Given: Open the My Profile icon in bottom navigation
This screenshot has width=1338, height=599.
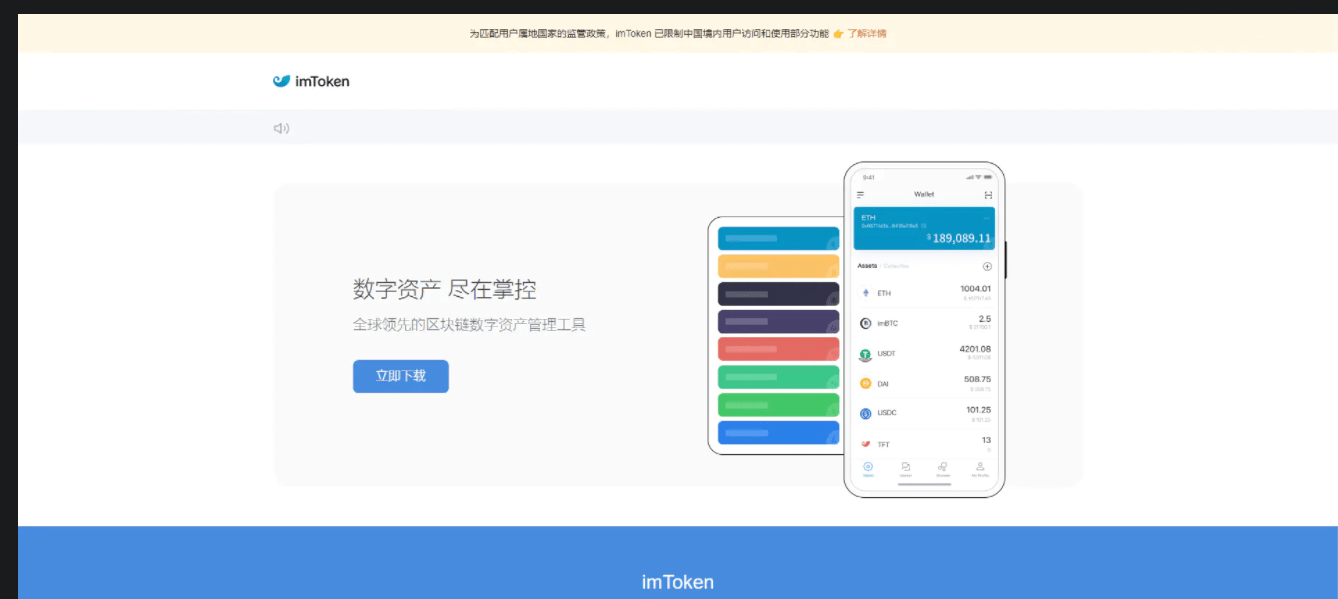Looking at the screenshot, I should 981,467.
